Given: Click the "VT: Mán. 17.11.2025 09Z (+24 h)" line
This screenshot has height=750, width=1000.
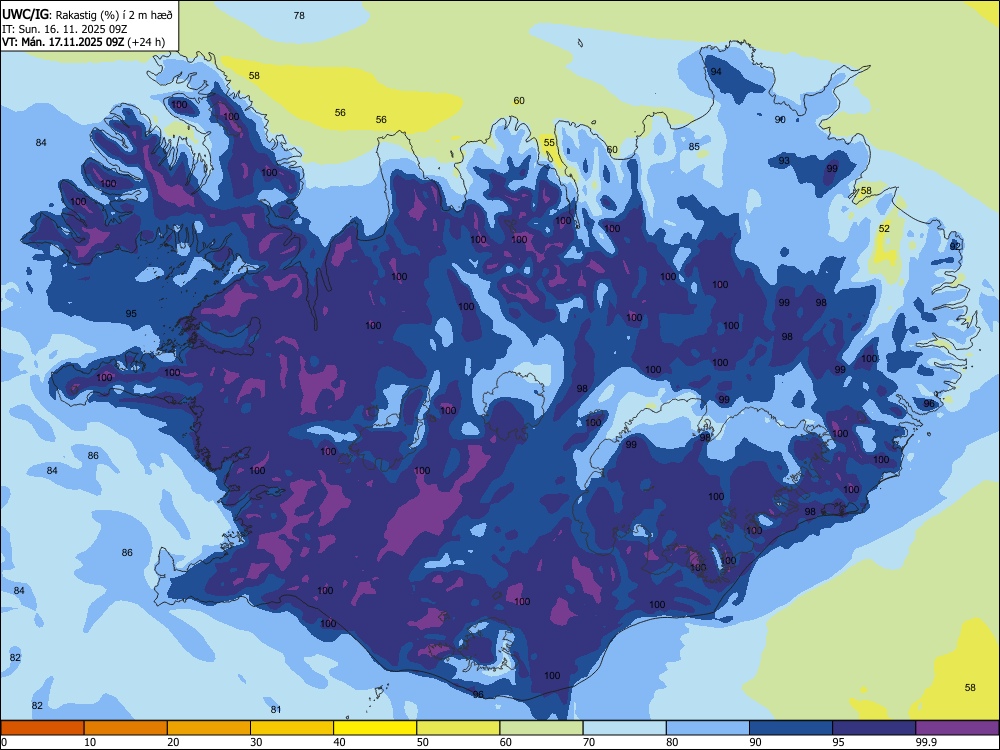Looking at the screenshot, I should 83,42.
